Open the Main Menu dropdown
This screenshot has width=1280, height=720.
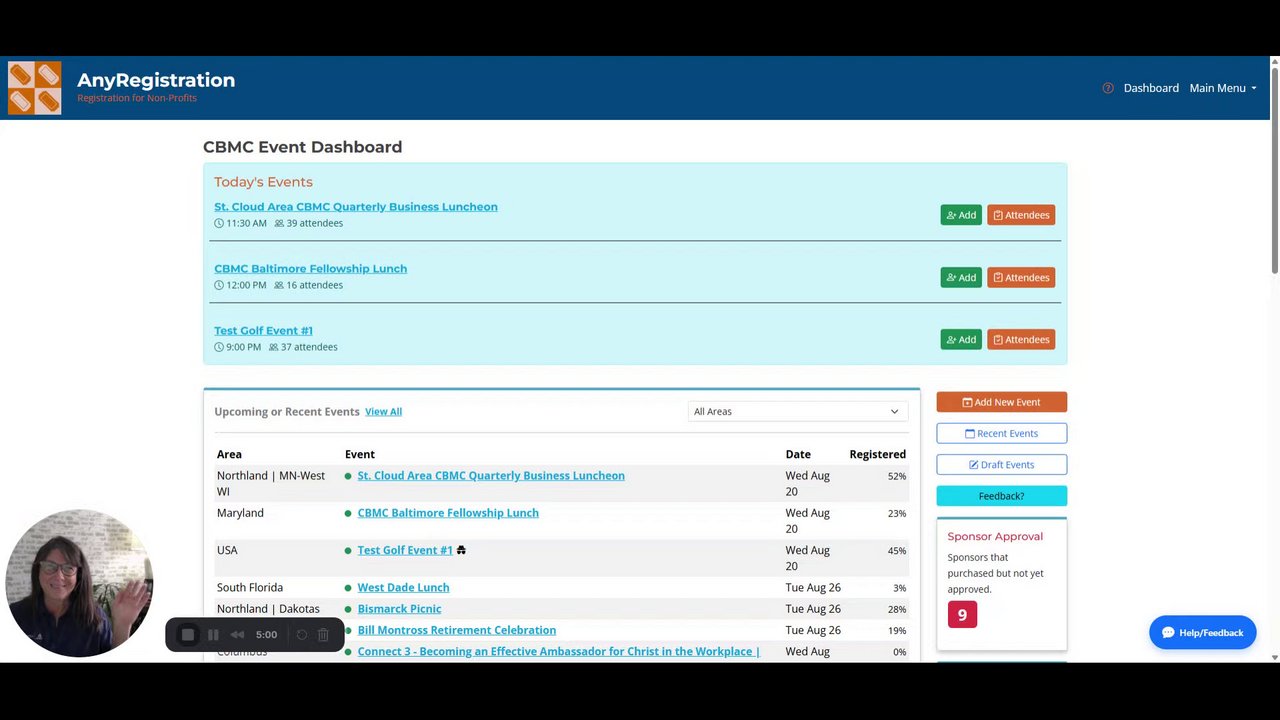click(1223, 88)
